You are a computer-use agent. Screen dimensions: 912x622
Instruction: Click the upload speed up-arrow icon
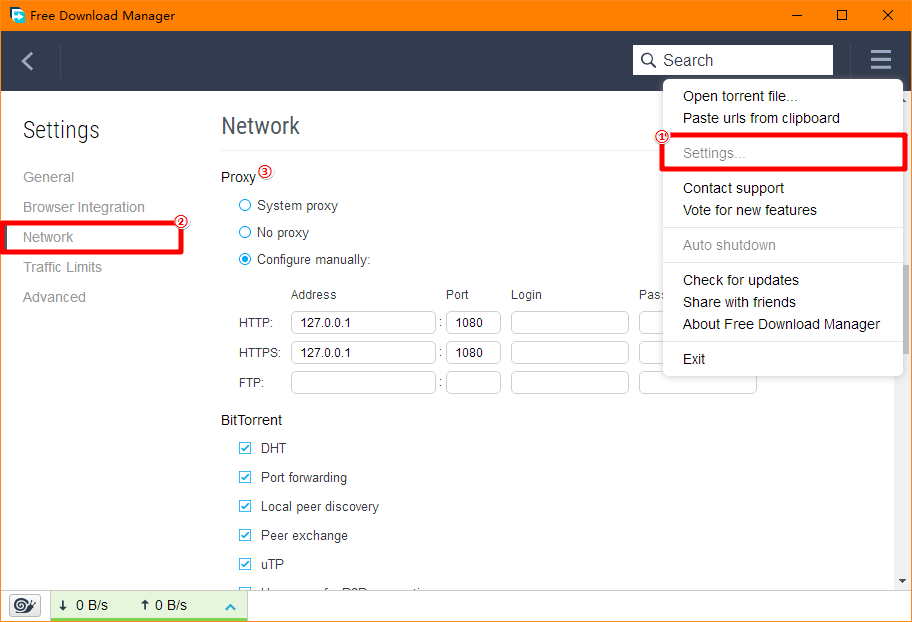[145, 605]
